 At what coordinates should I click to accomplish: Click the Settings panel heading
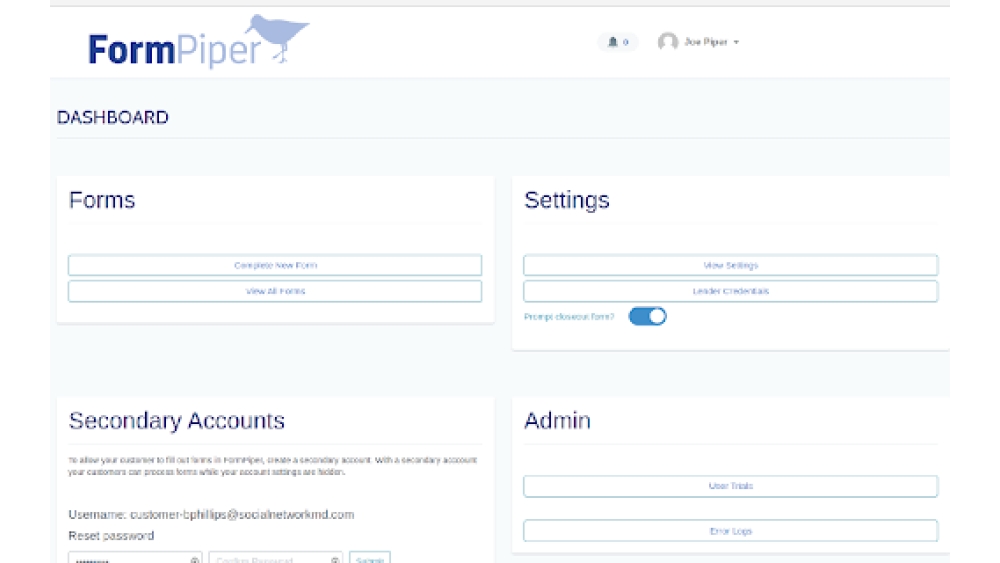click(x=567, y=200)
